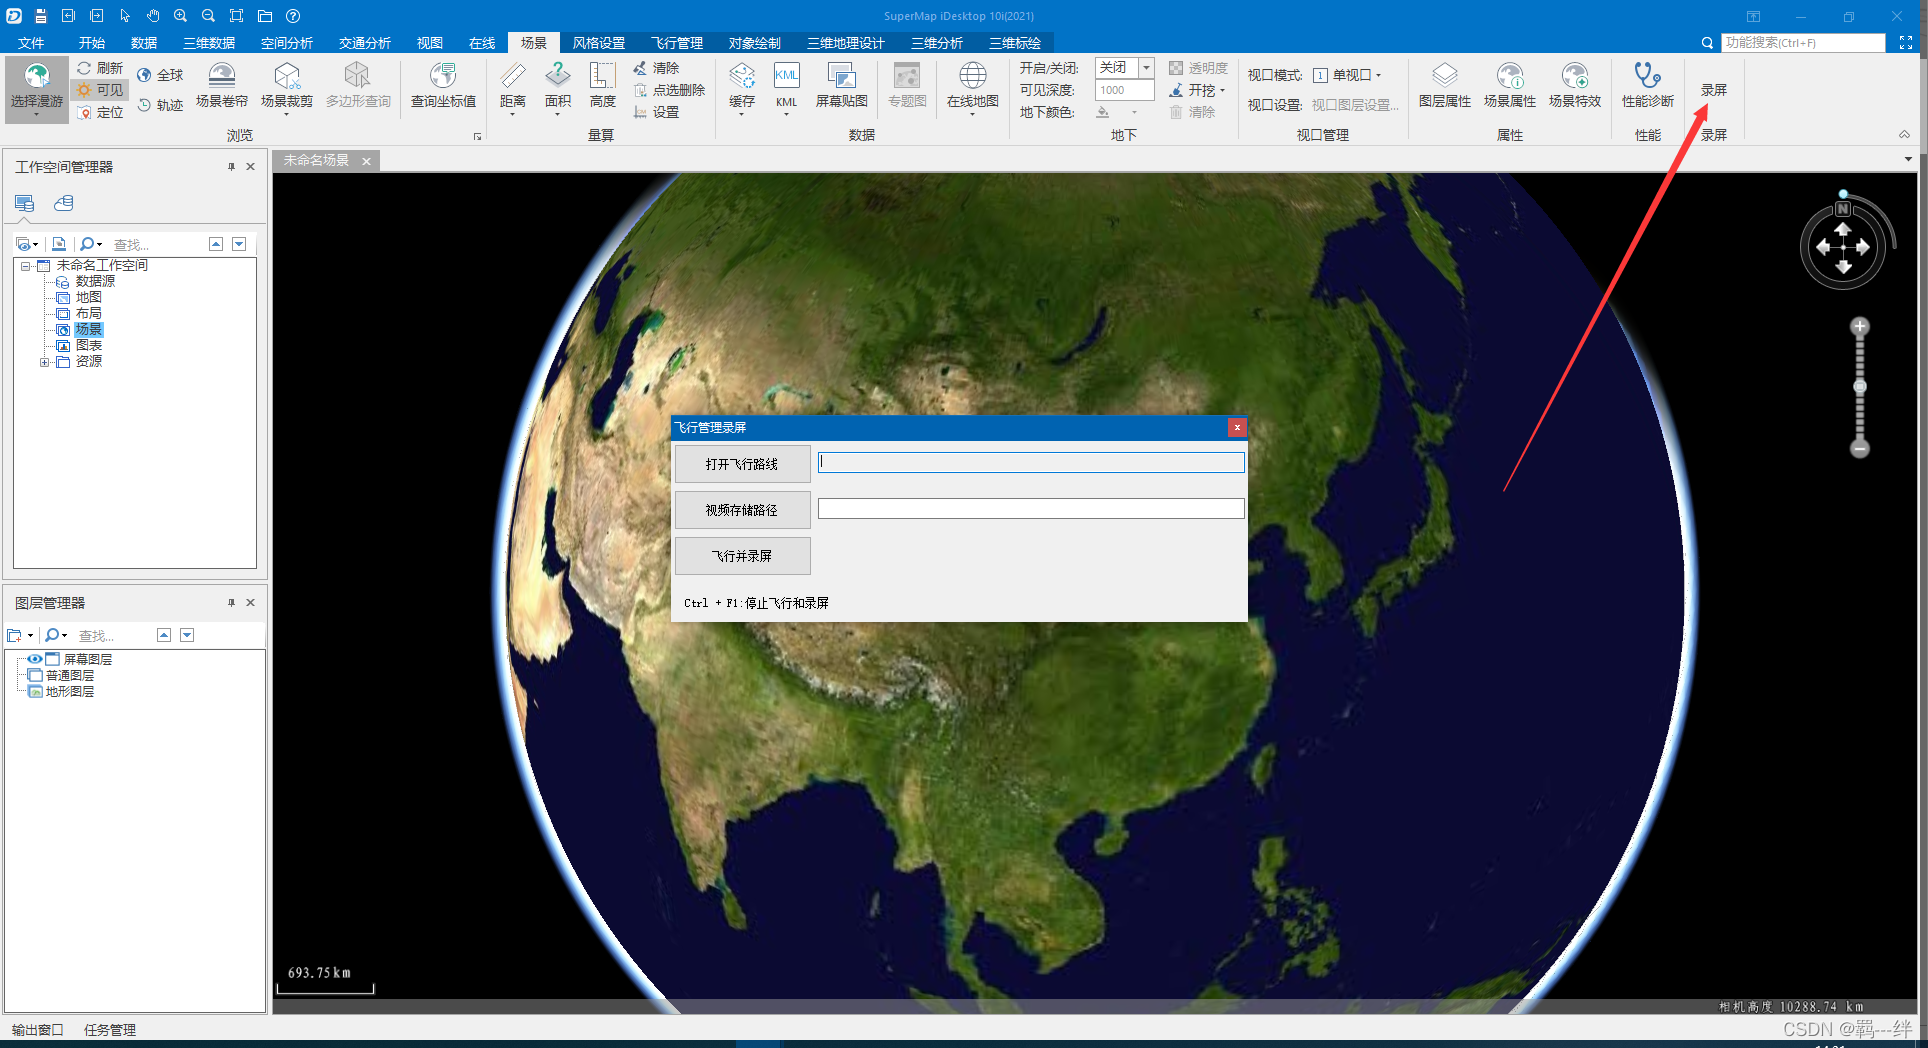Switch to the Spatial Analysis (空间分析) ribbon tab
Screen dimensions: 1928x1048
[x=287, y=43]
